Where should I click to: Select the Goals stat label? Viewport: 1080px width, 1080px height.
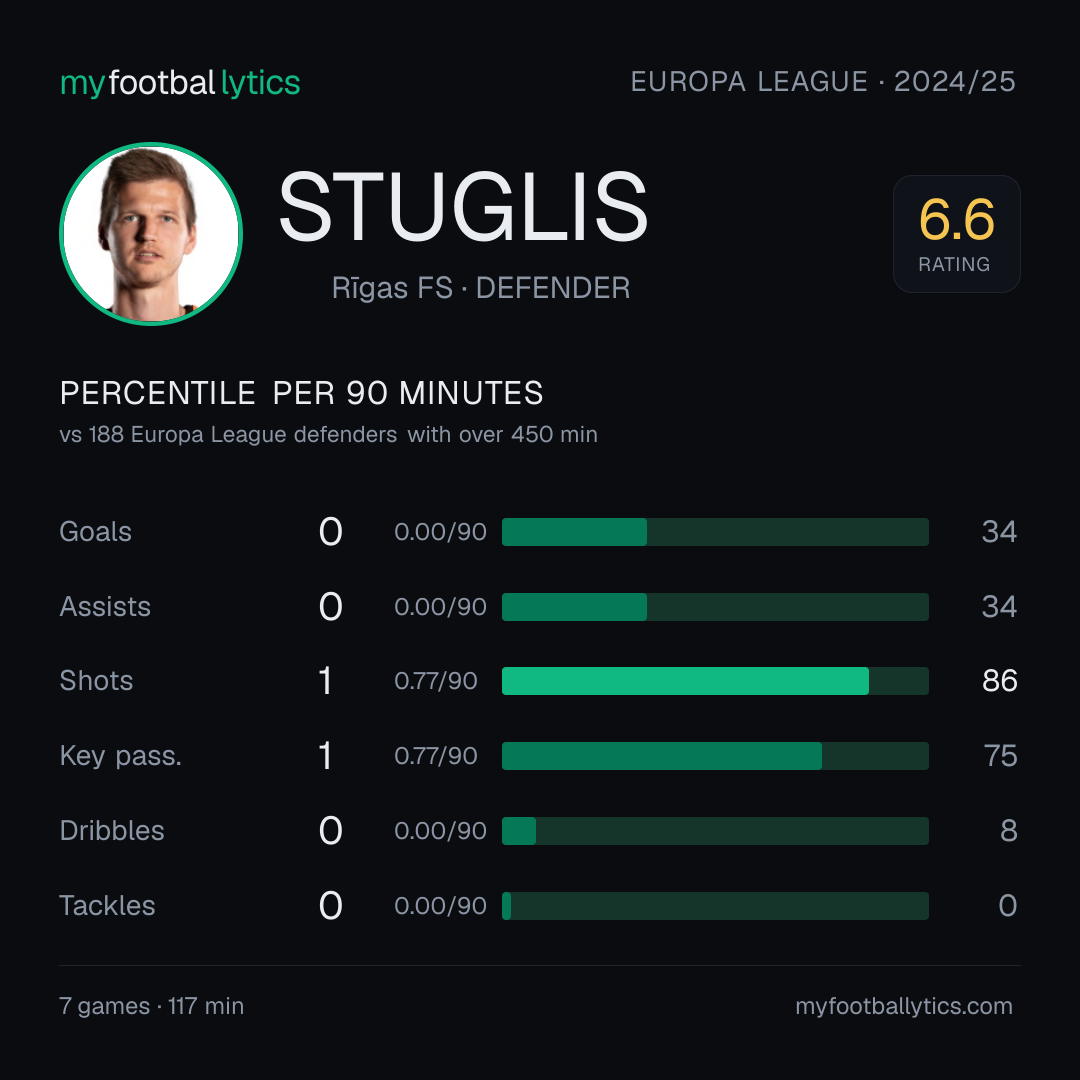[96, 532]
